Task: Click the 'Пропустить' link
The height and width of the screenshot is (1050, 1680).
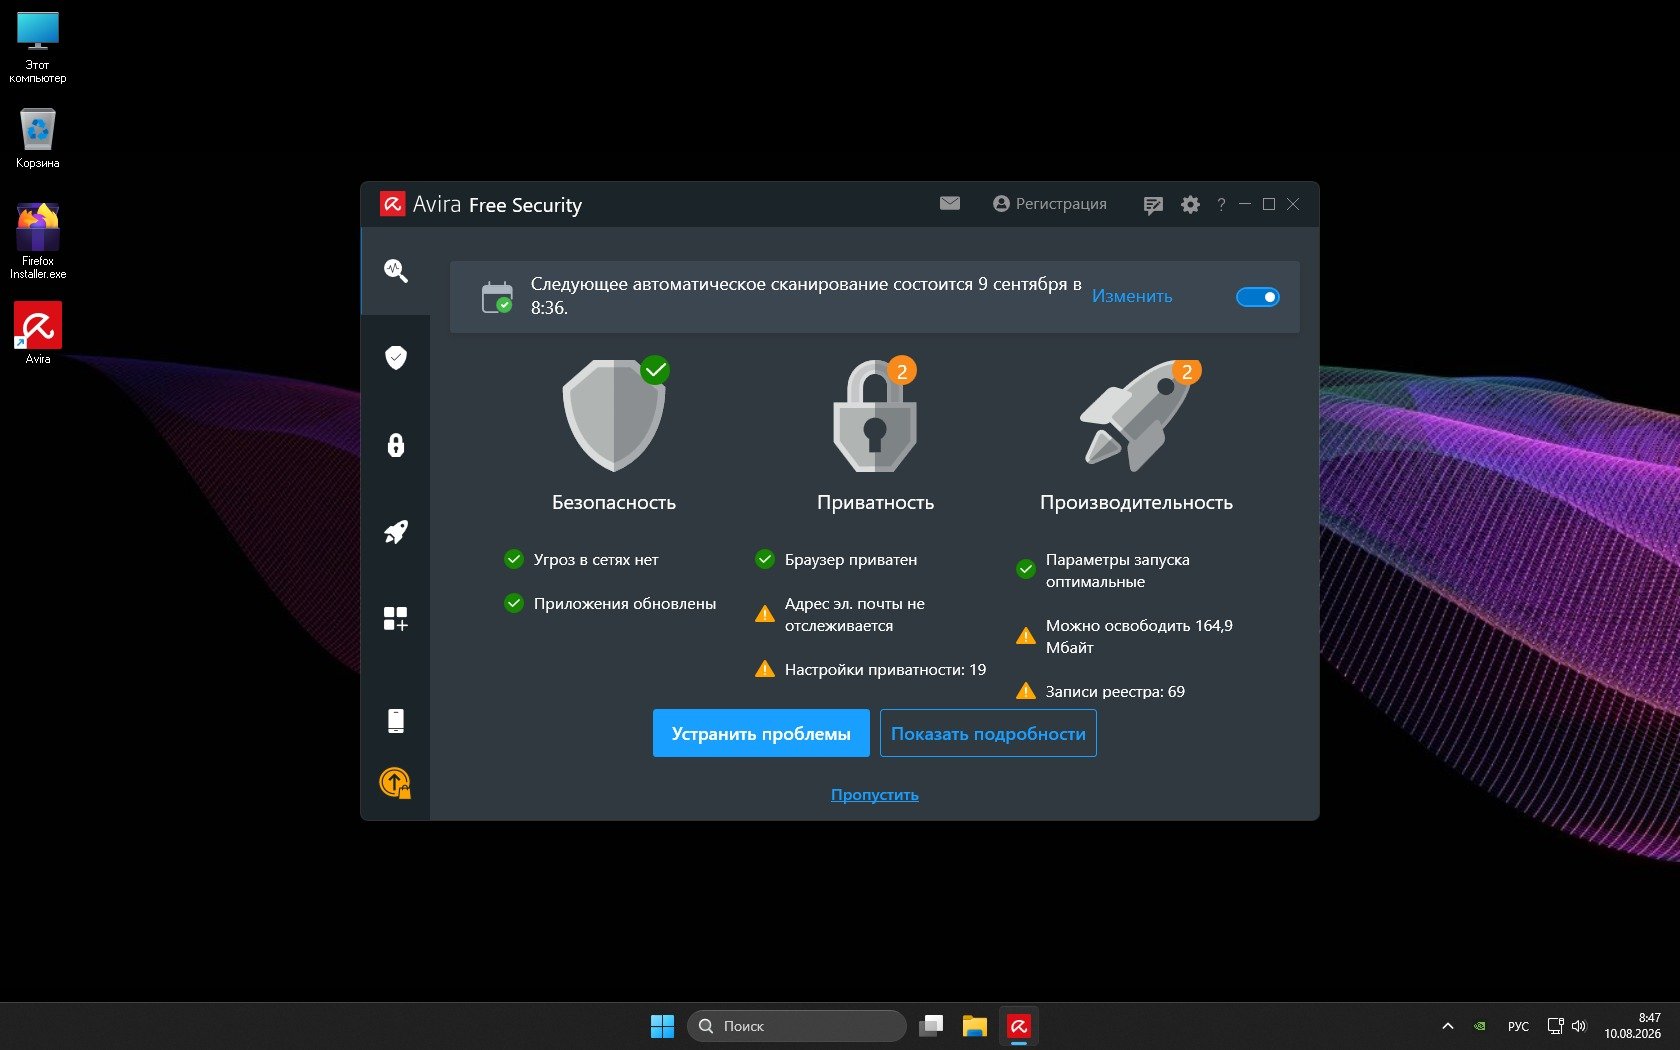Action: tap(875, 794)
